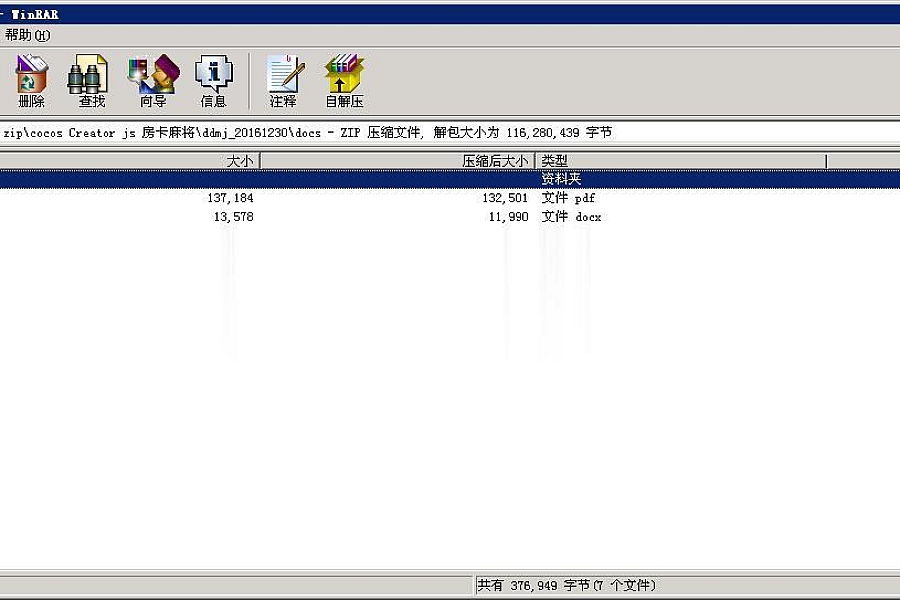Click the archive path address bar

point(450,133)
